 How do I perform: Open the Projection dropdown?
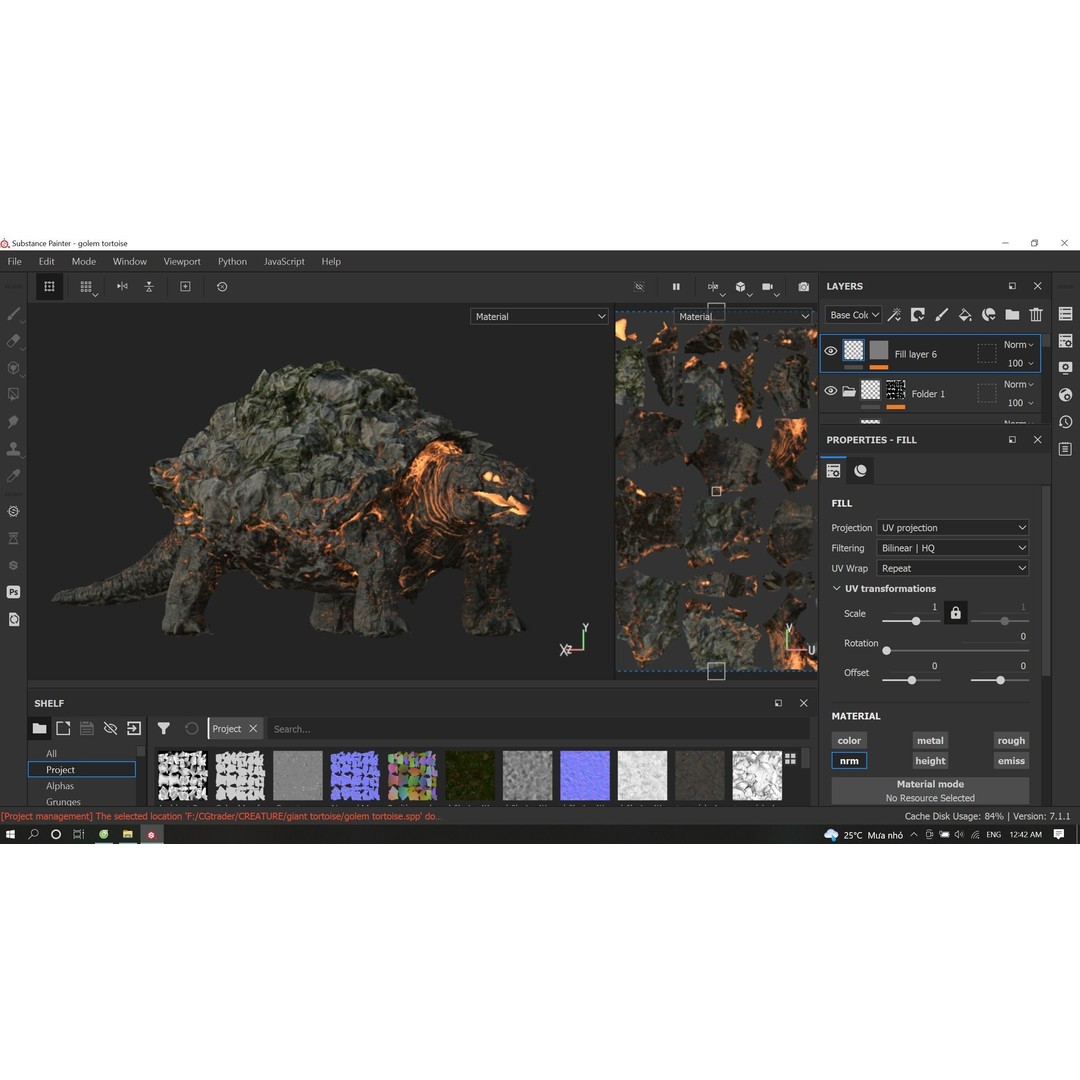pos(953,528)
